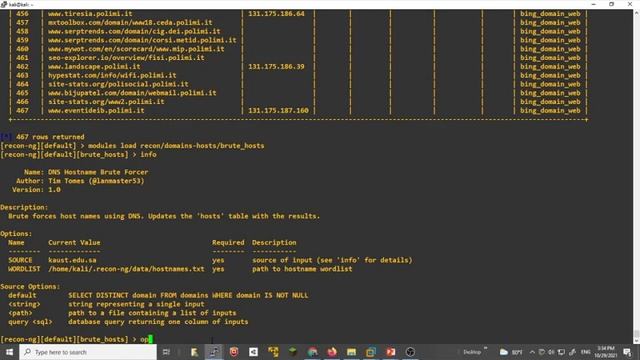
Task: Open the yellow network-computers taskbar icon
Action: click(273, 352)
